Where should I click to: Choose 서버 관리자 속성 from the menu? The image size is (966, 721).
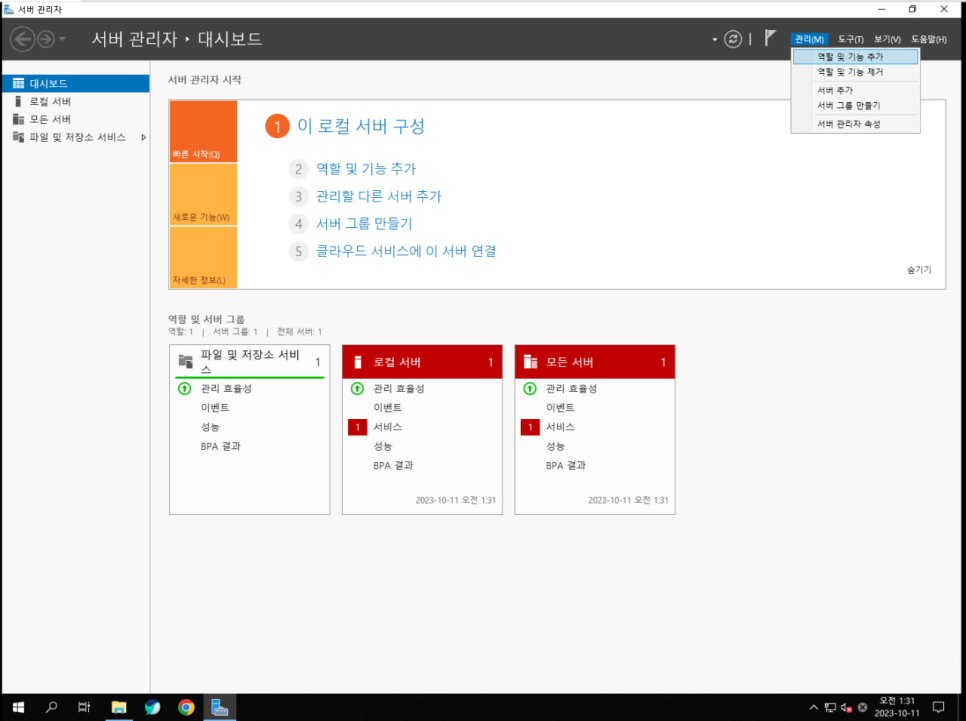tap(848, 124)
